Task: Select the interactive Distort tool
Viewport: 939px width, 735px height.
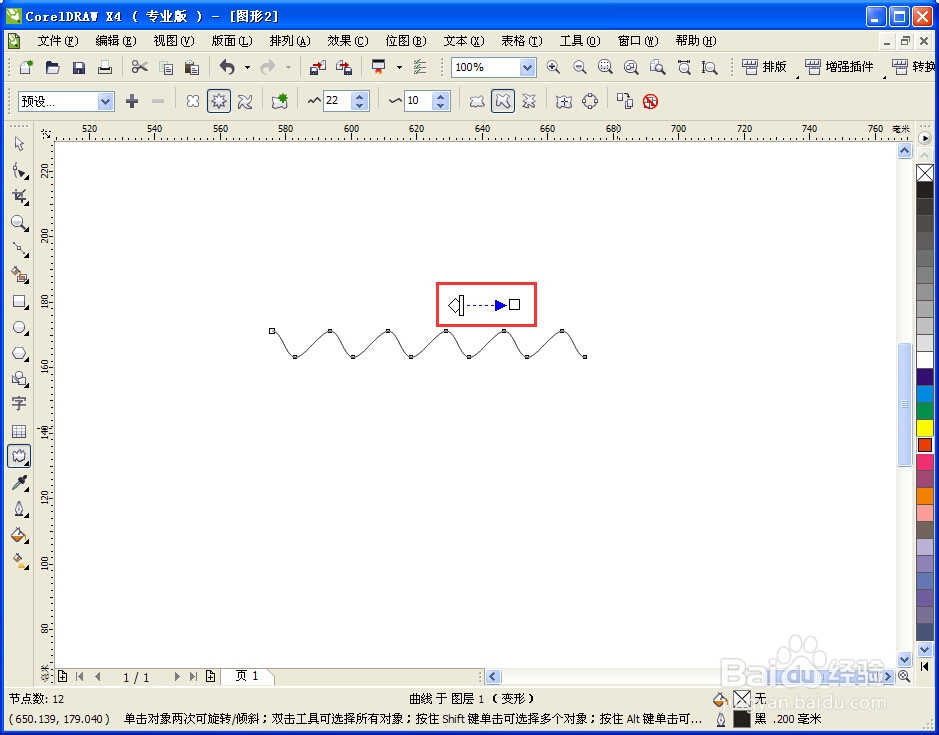Action: (x=19, y=456)
